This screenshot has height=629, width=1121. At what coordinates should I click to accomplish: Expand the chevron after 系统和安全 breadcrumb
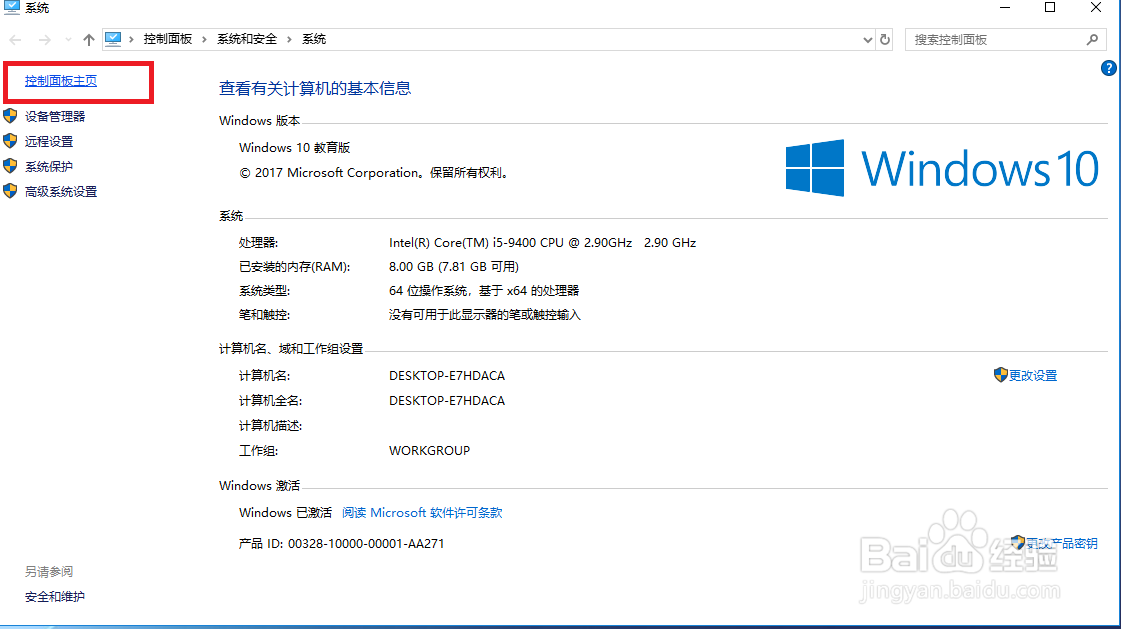[x=289, y=39]
